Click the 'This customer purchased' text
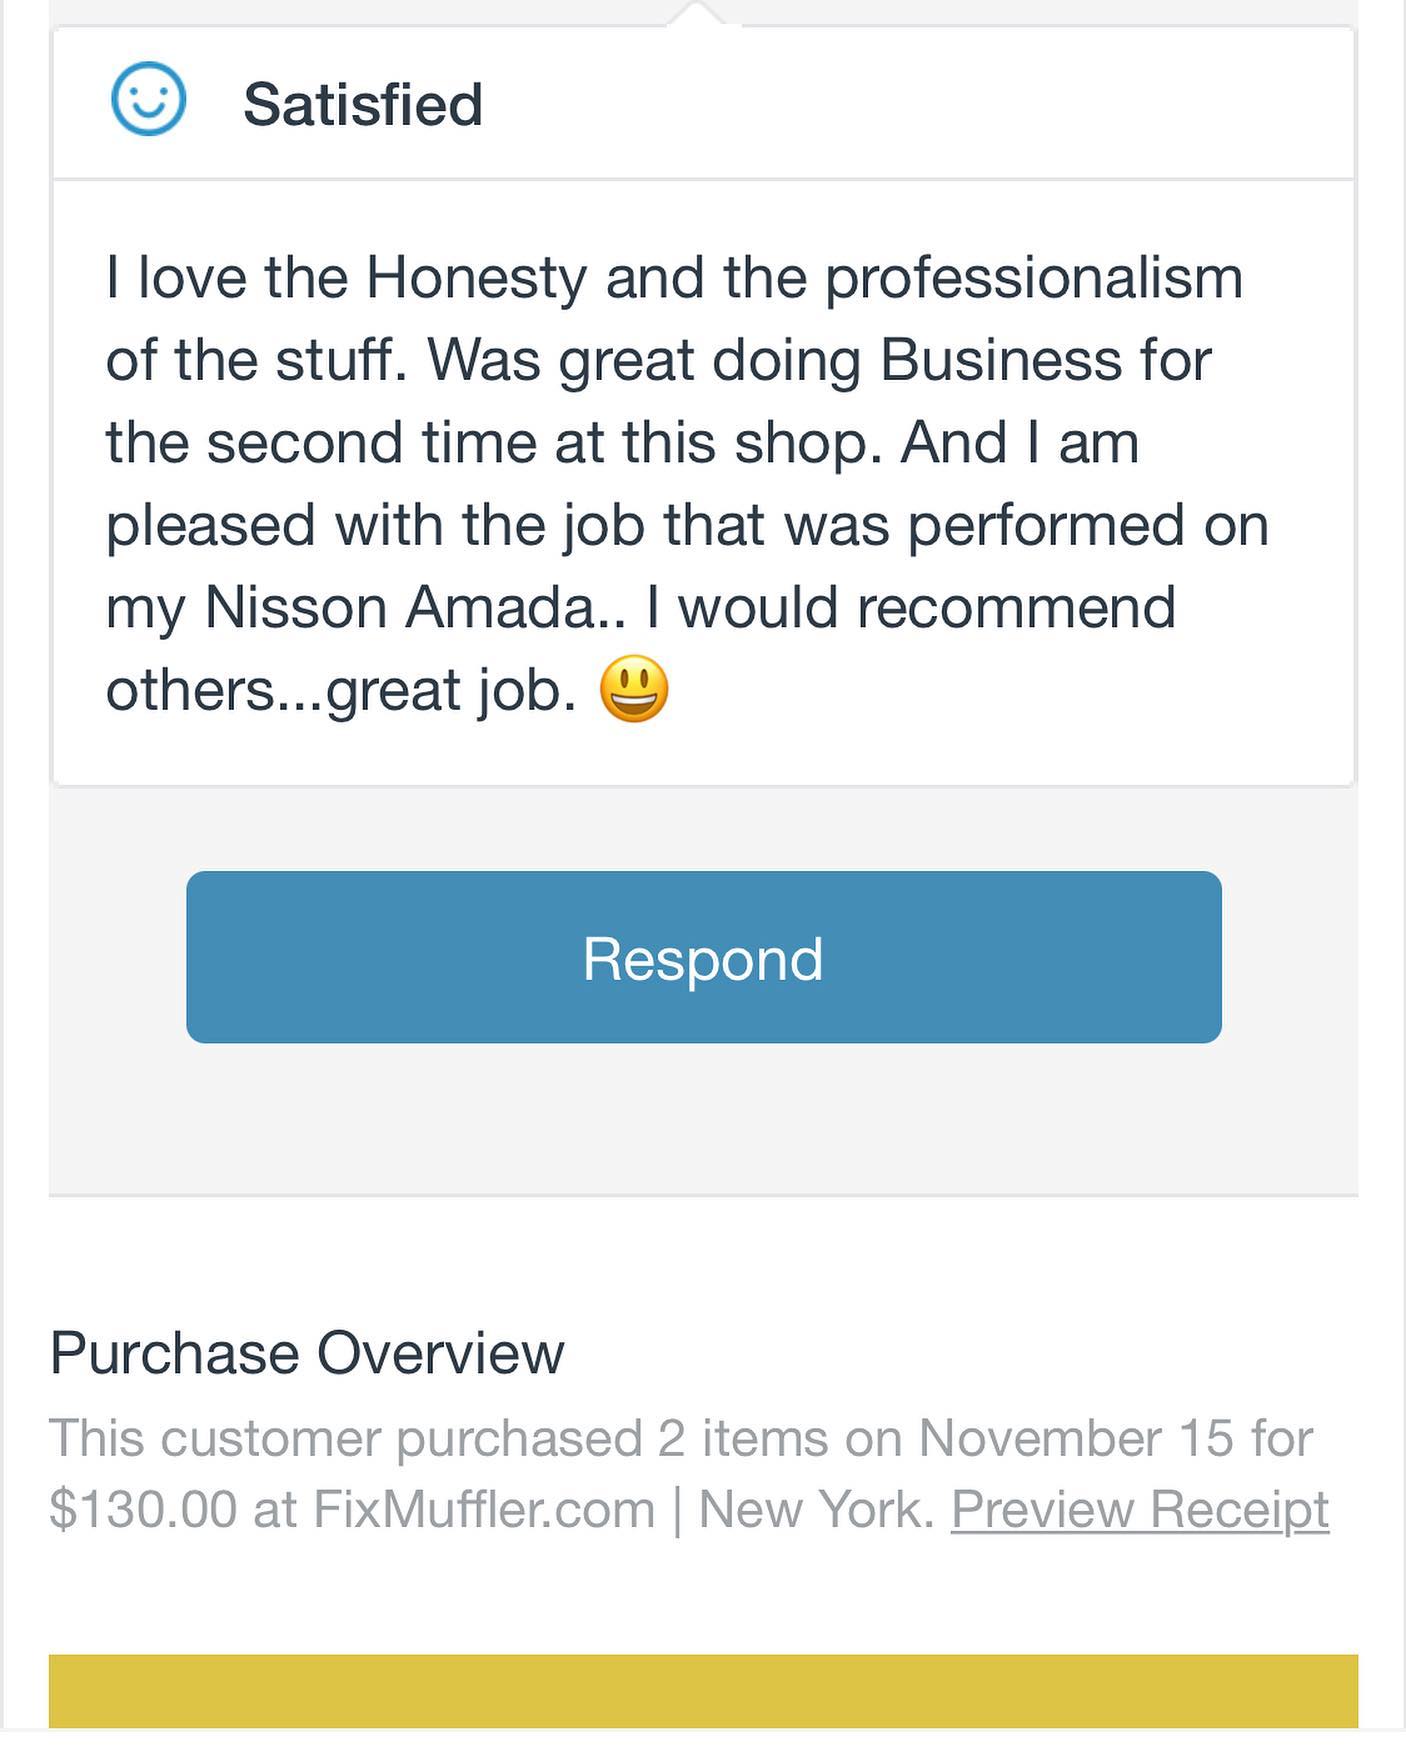Image resolution: width=1406 pixels, height=1757 pixels. pyautogui.click(x=345, y=1438)
